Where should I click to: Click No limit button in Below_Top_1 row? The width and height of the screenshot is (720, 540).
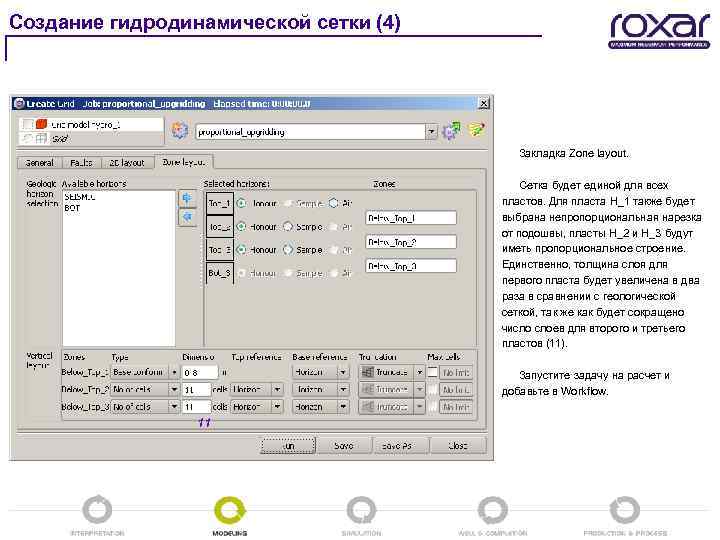pyautogui.click(x=456, y=372)
